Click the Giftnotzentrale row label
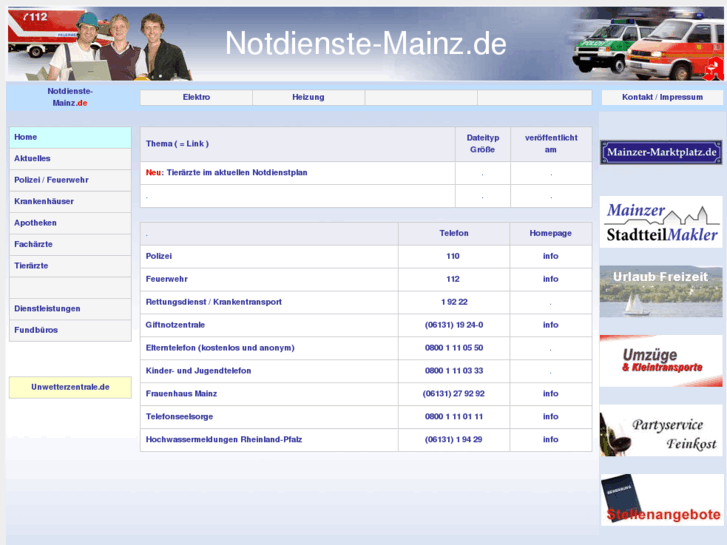The width and height of the screenshot is (727, 545). coord(175,325)
